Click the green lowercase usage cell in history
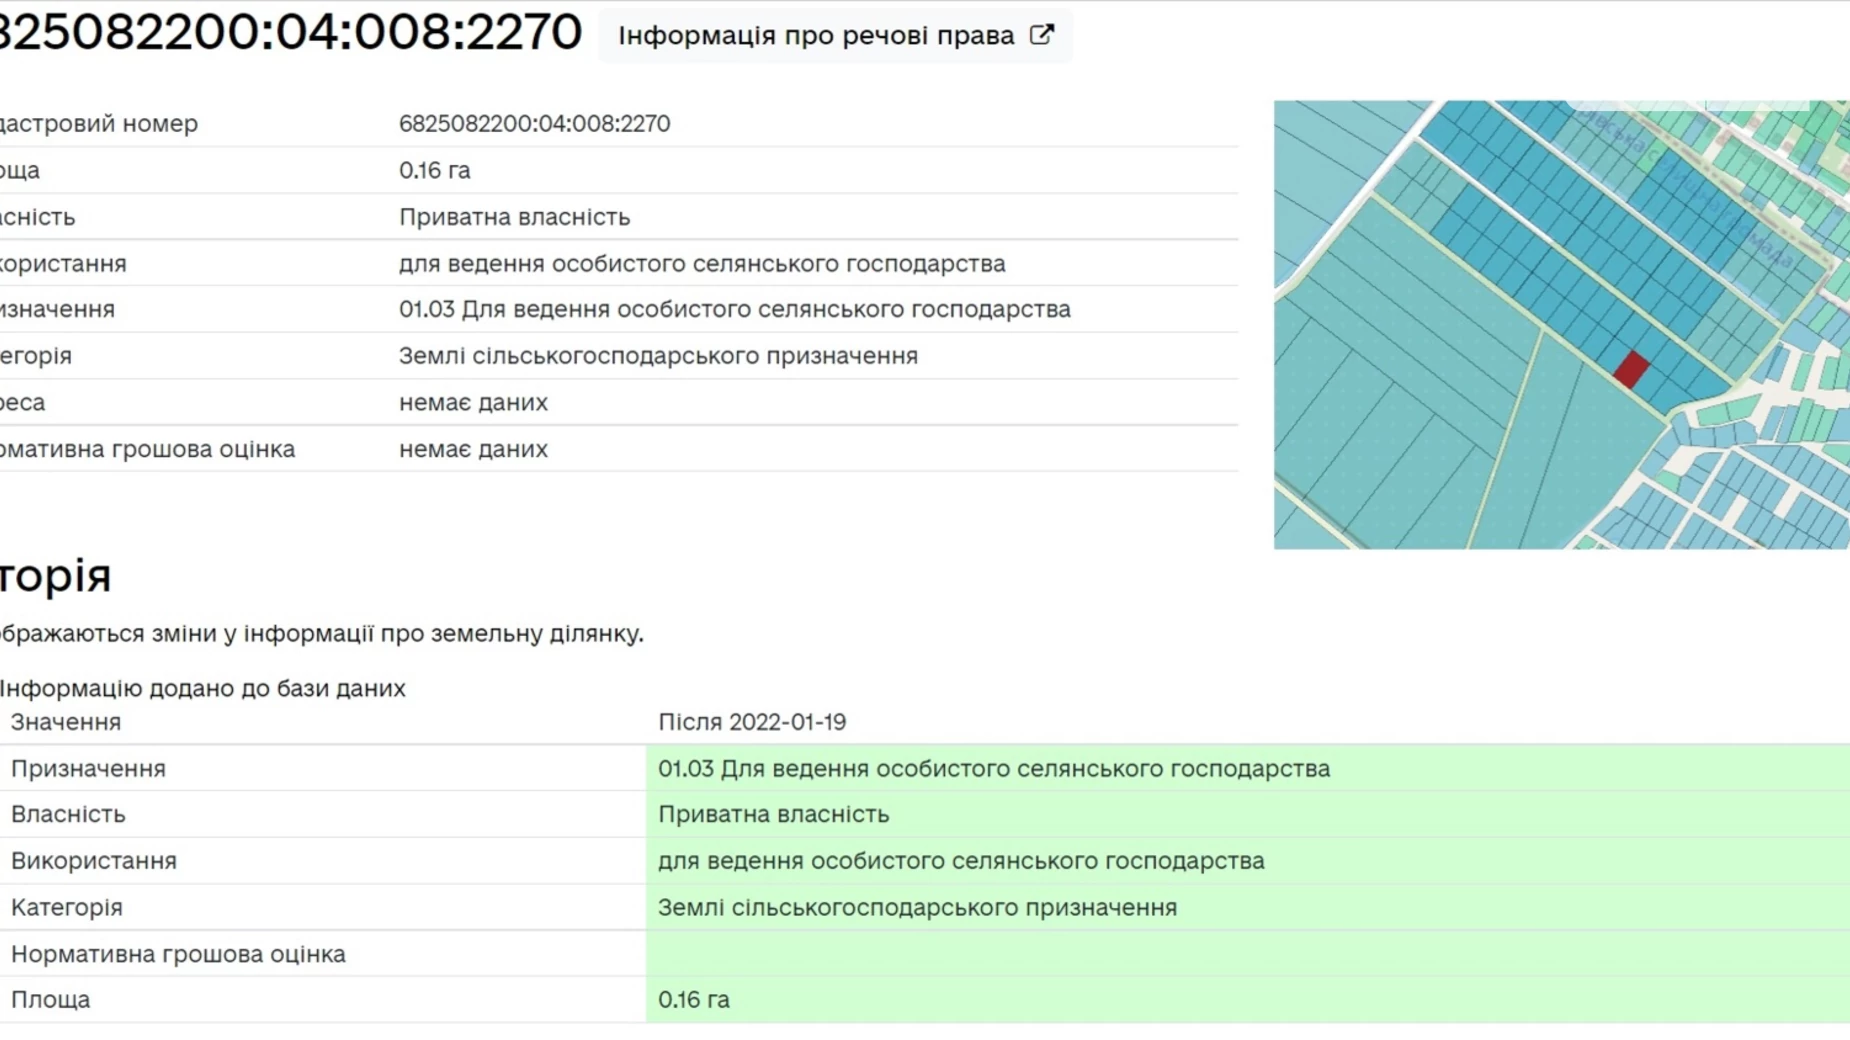Viewport: 1850px width, 1040px height. (1248, 861)
